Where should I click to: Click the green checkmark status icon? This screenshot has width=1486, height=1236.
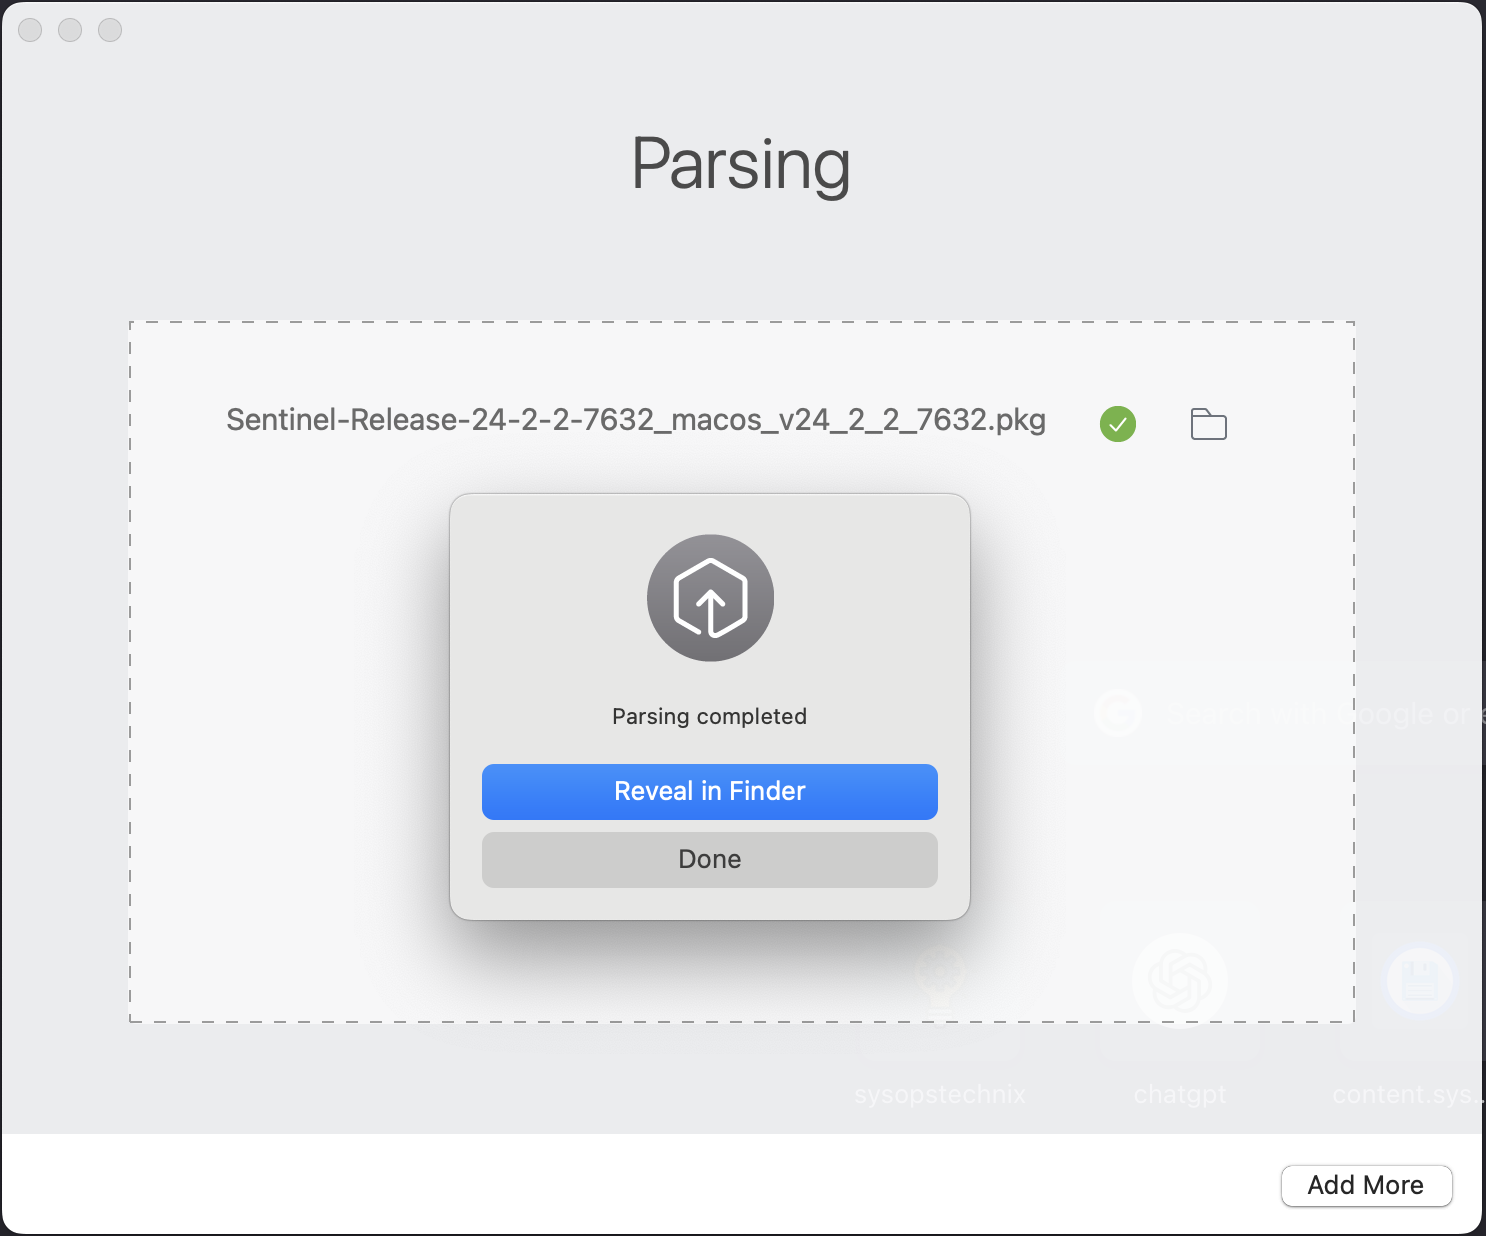click(1118, 424)
